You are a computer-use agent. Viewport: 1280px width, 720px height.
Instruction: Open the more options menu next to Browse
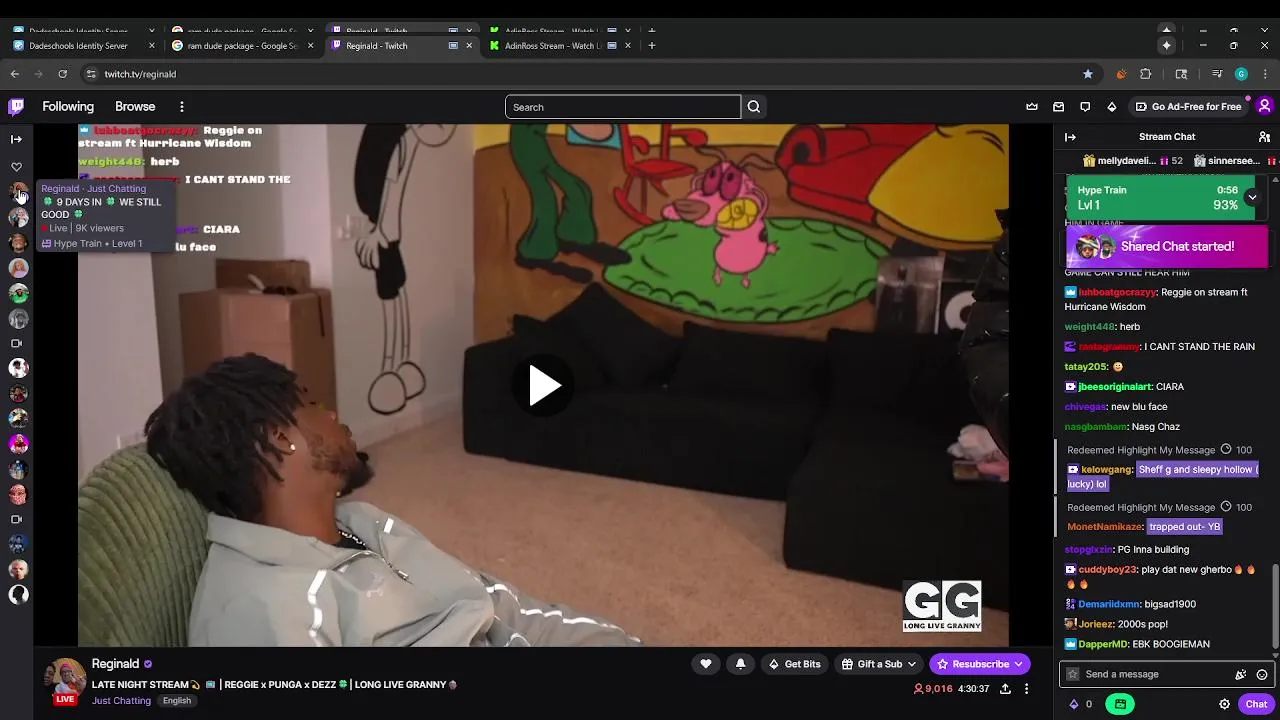click(x=181, y=107)
